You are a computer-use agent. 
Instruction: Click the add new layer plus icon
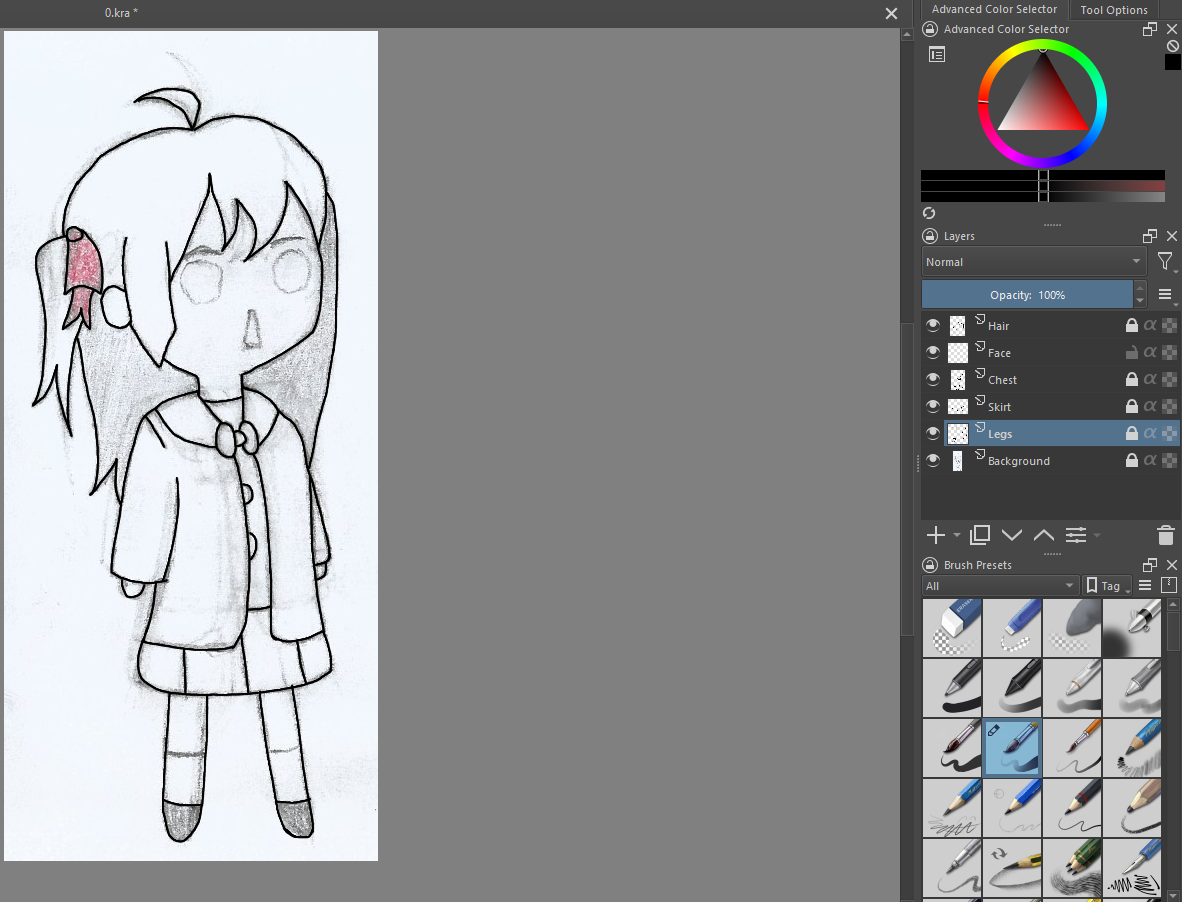[x=936, y=535]
